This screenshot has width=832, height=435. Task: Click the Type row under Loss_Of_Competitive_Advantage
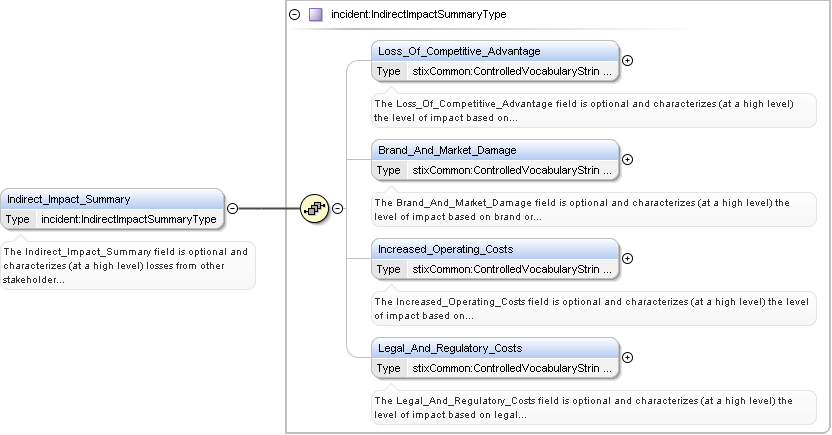pos(495,71)
